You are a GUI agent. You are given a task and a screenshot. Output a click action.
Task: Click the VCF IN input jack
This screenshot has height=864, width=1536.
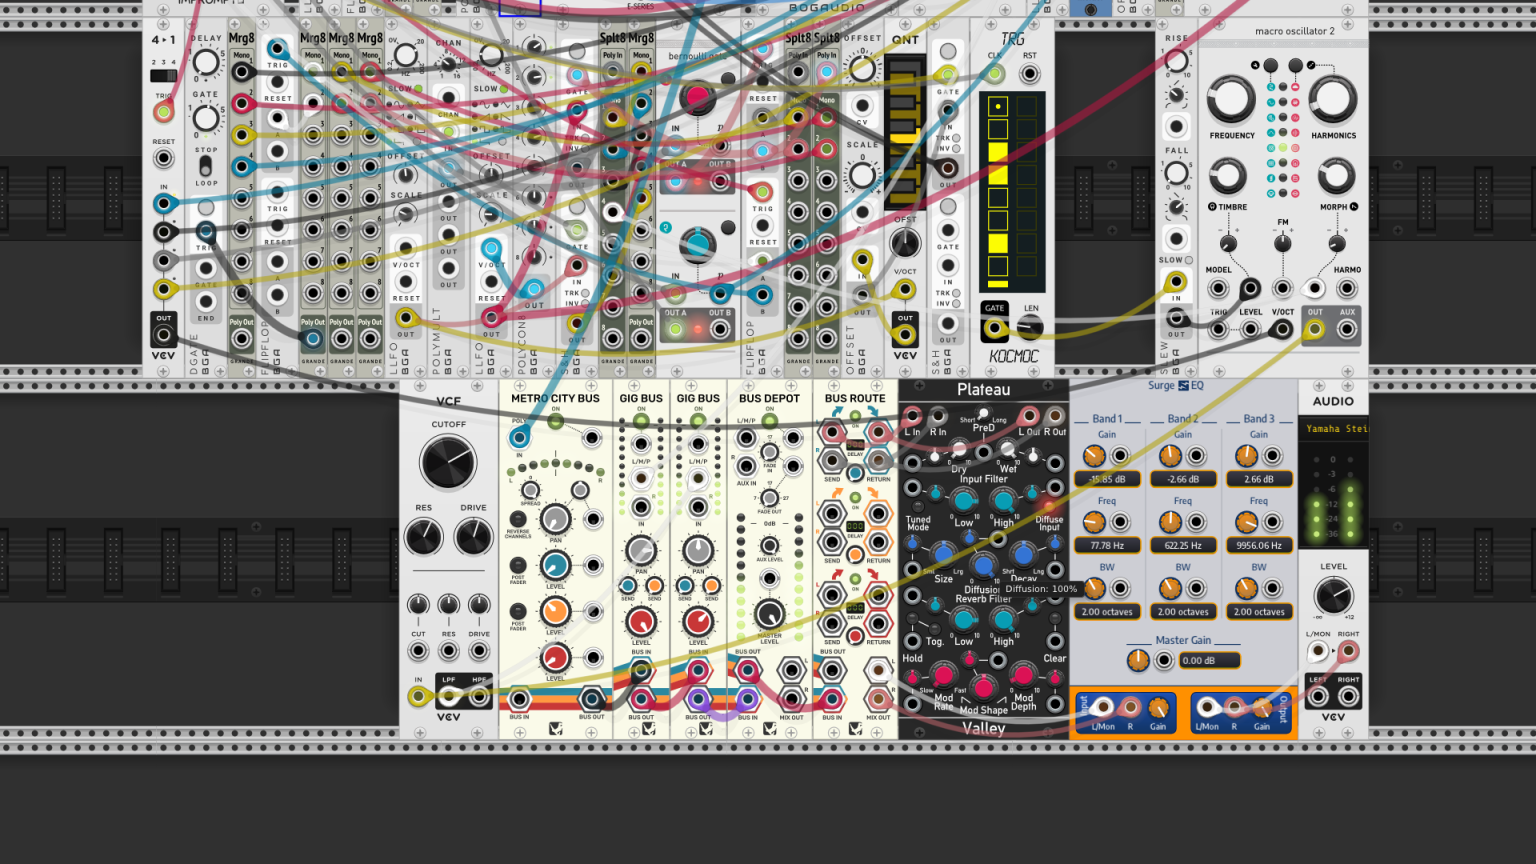(419, 696)
